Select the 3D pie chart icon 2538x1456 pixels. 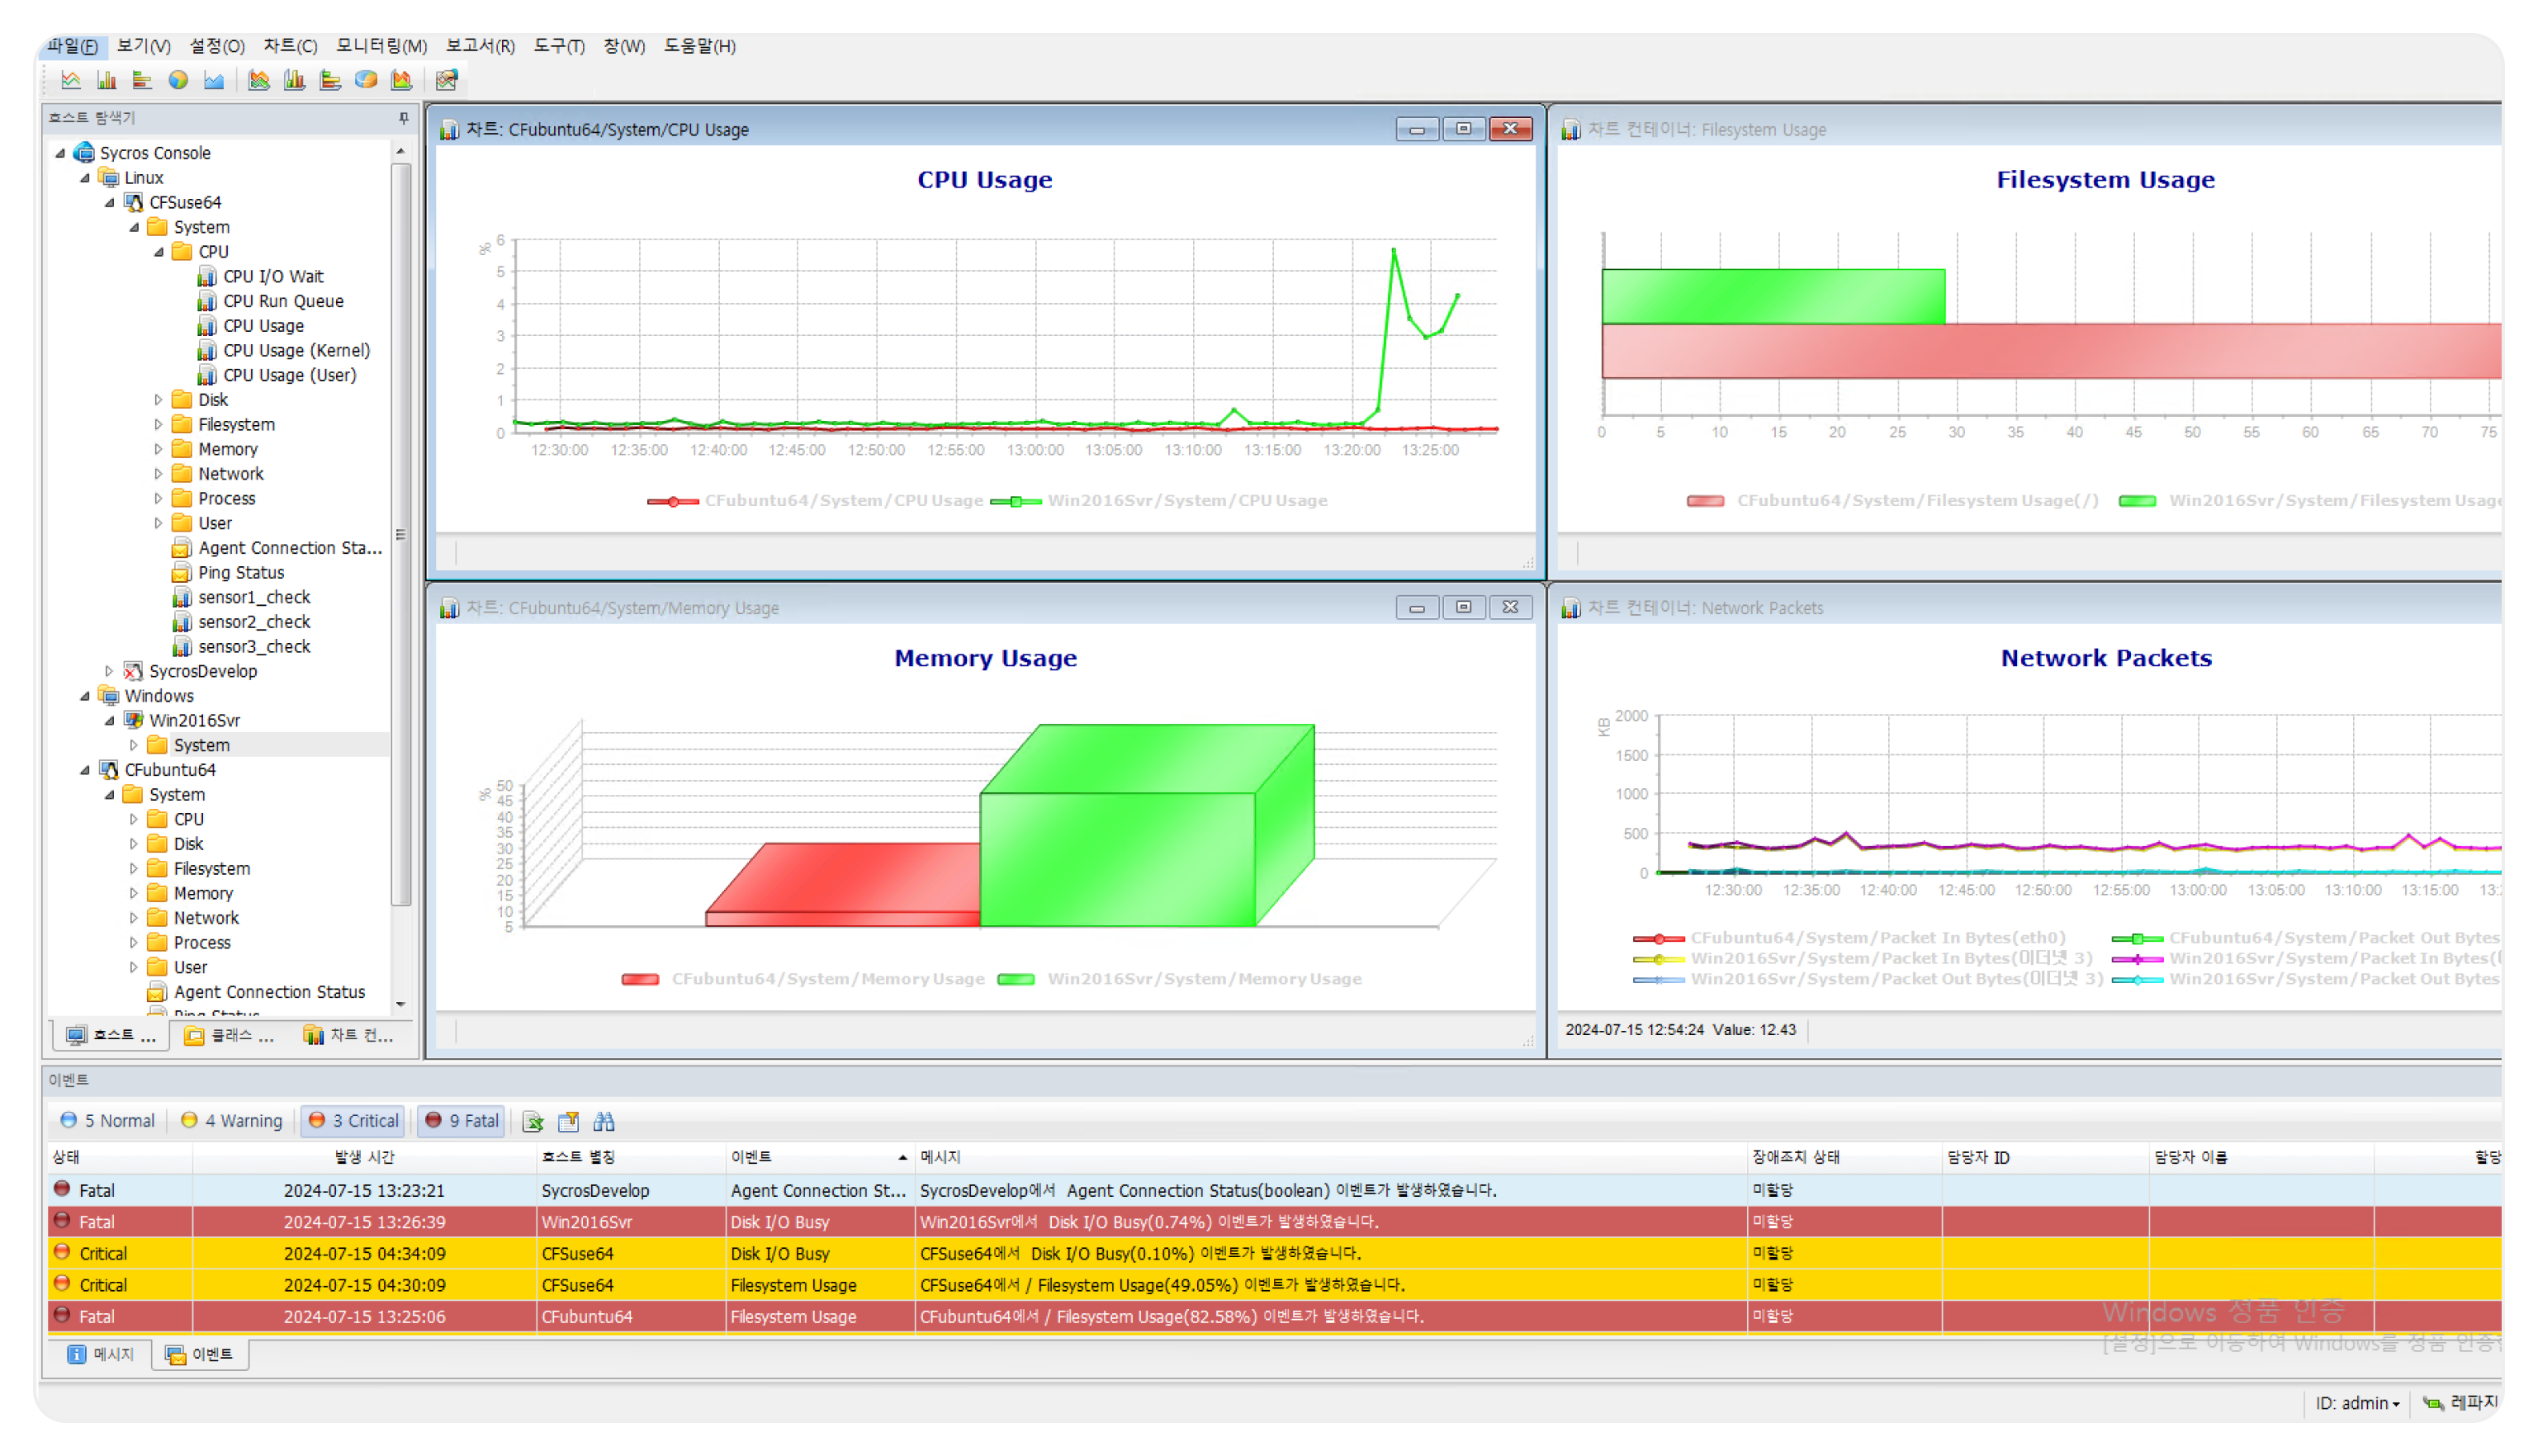pyautogui.click(x=366, y=80)
